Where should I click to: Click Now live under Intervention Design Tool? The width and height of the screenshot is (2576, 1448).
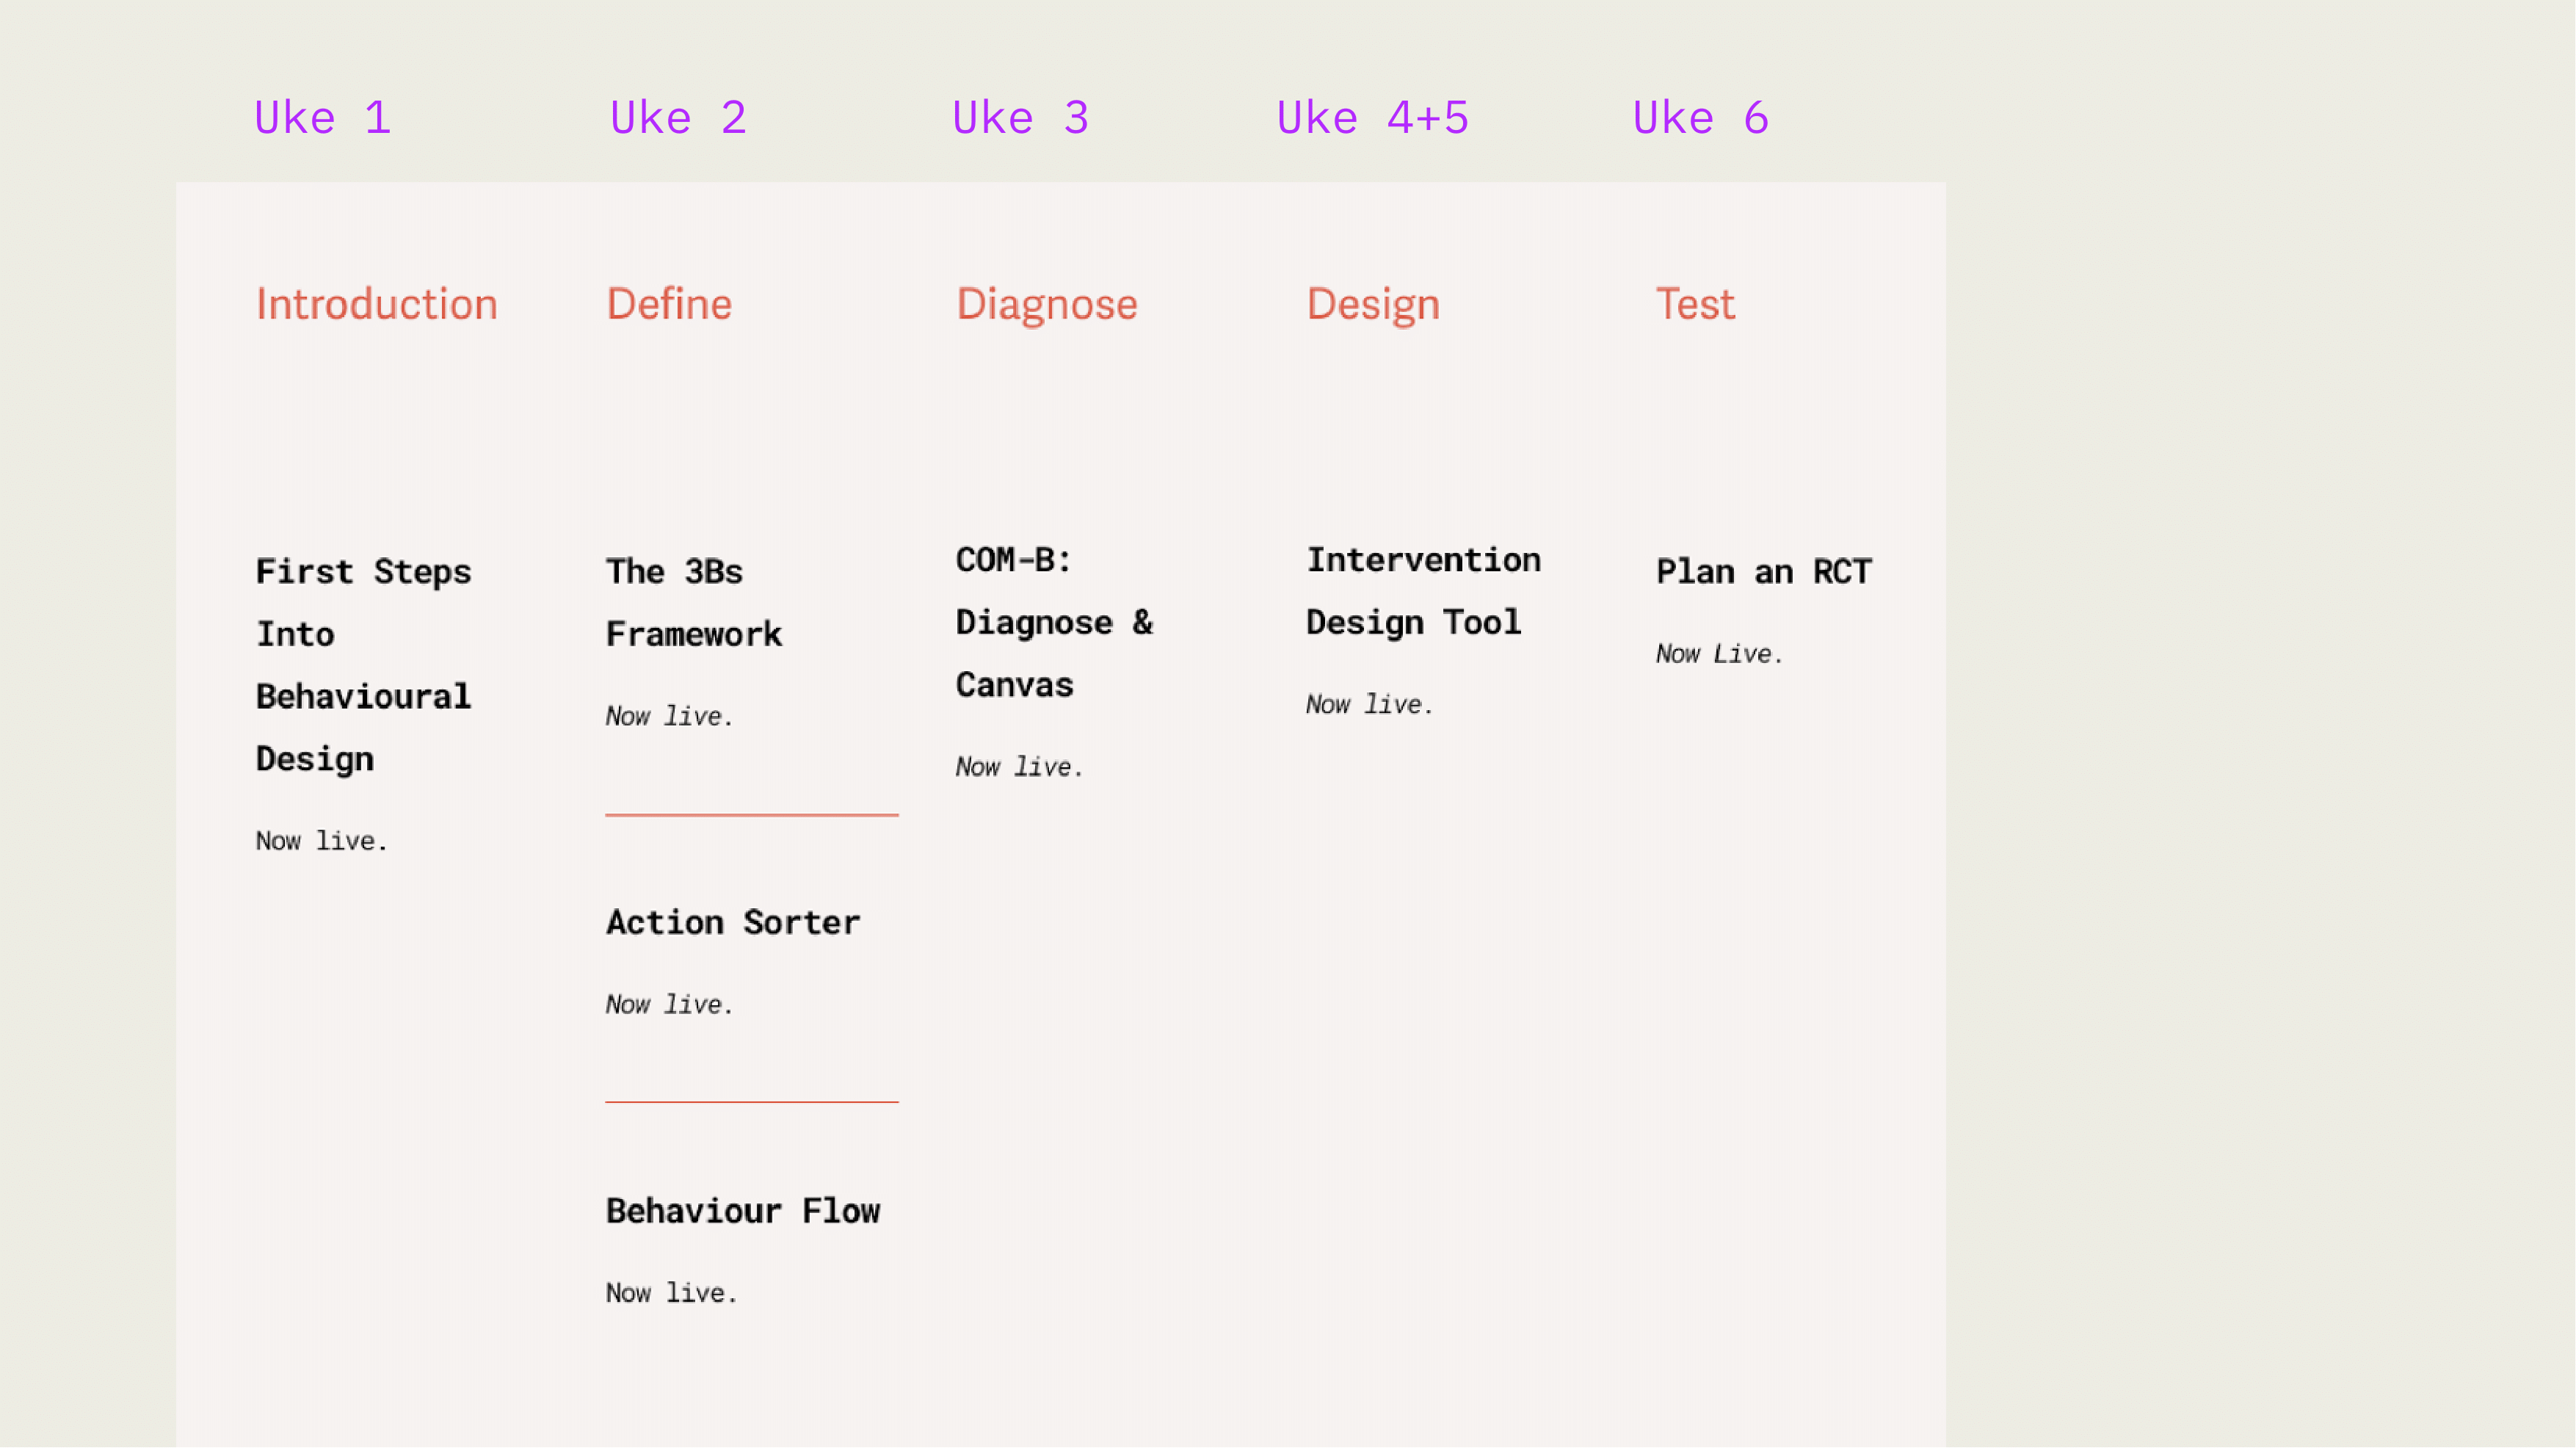[1369, 705]
